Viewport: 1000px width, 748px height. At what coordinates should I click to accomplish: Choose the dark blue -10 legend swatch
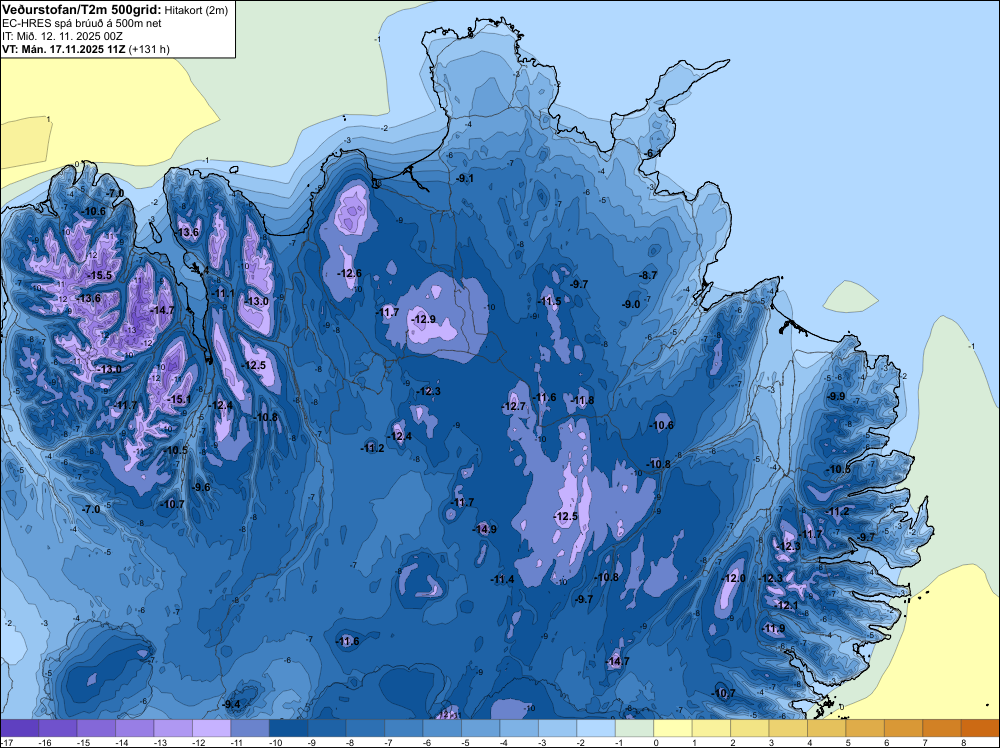point(288,728)
